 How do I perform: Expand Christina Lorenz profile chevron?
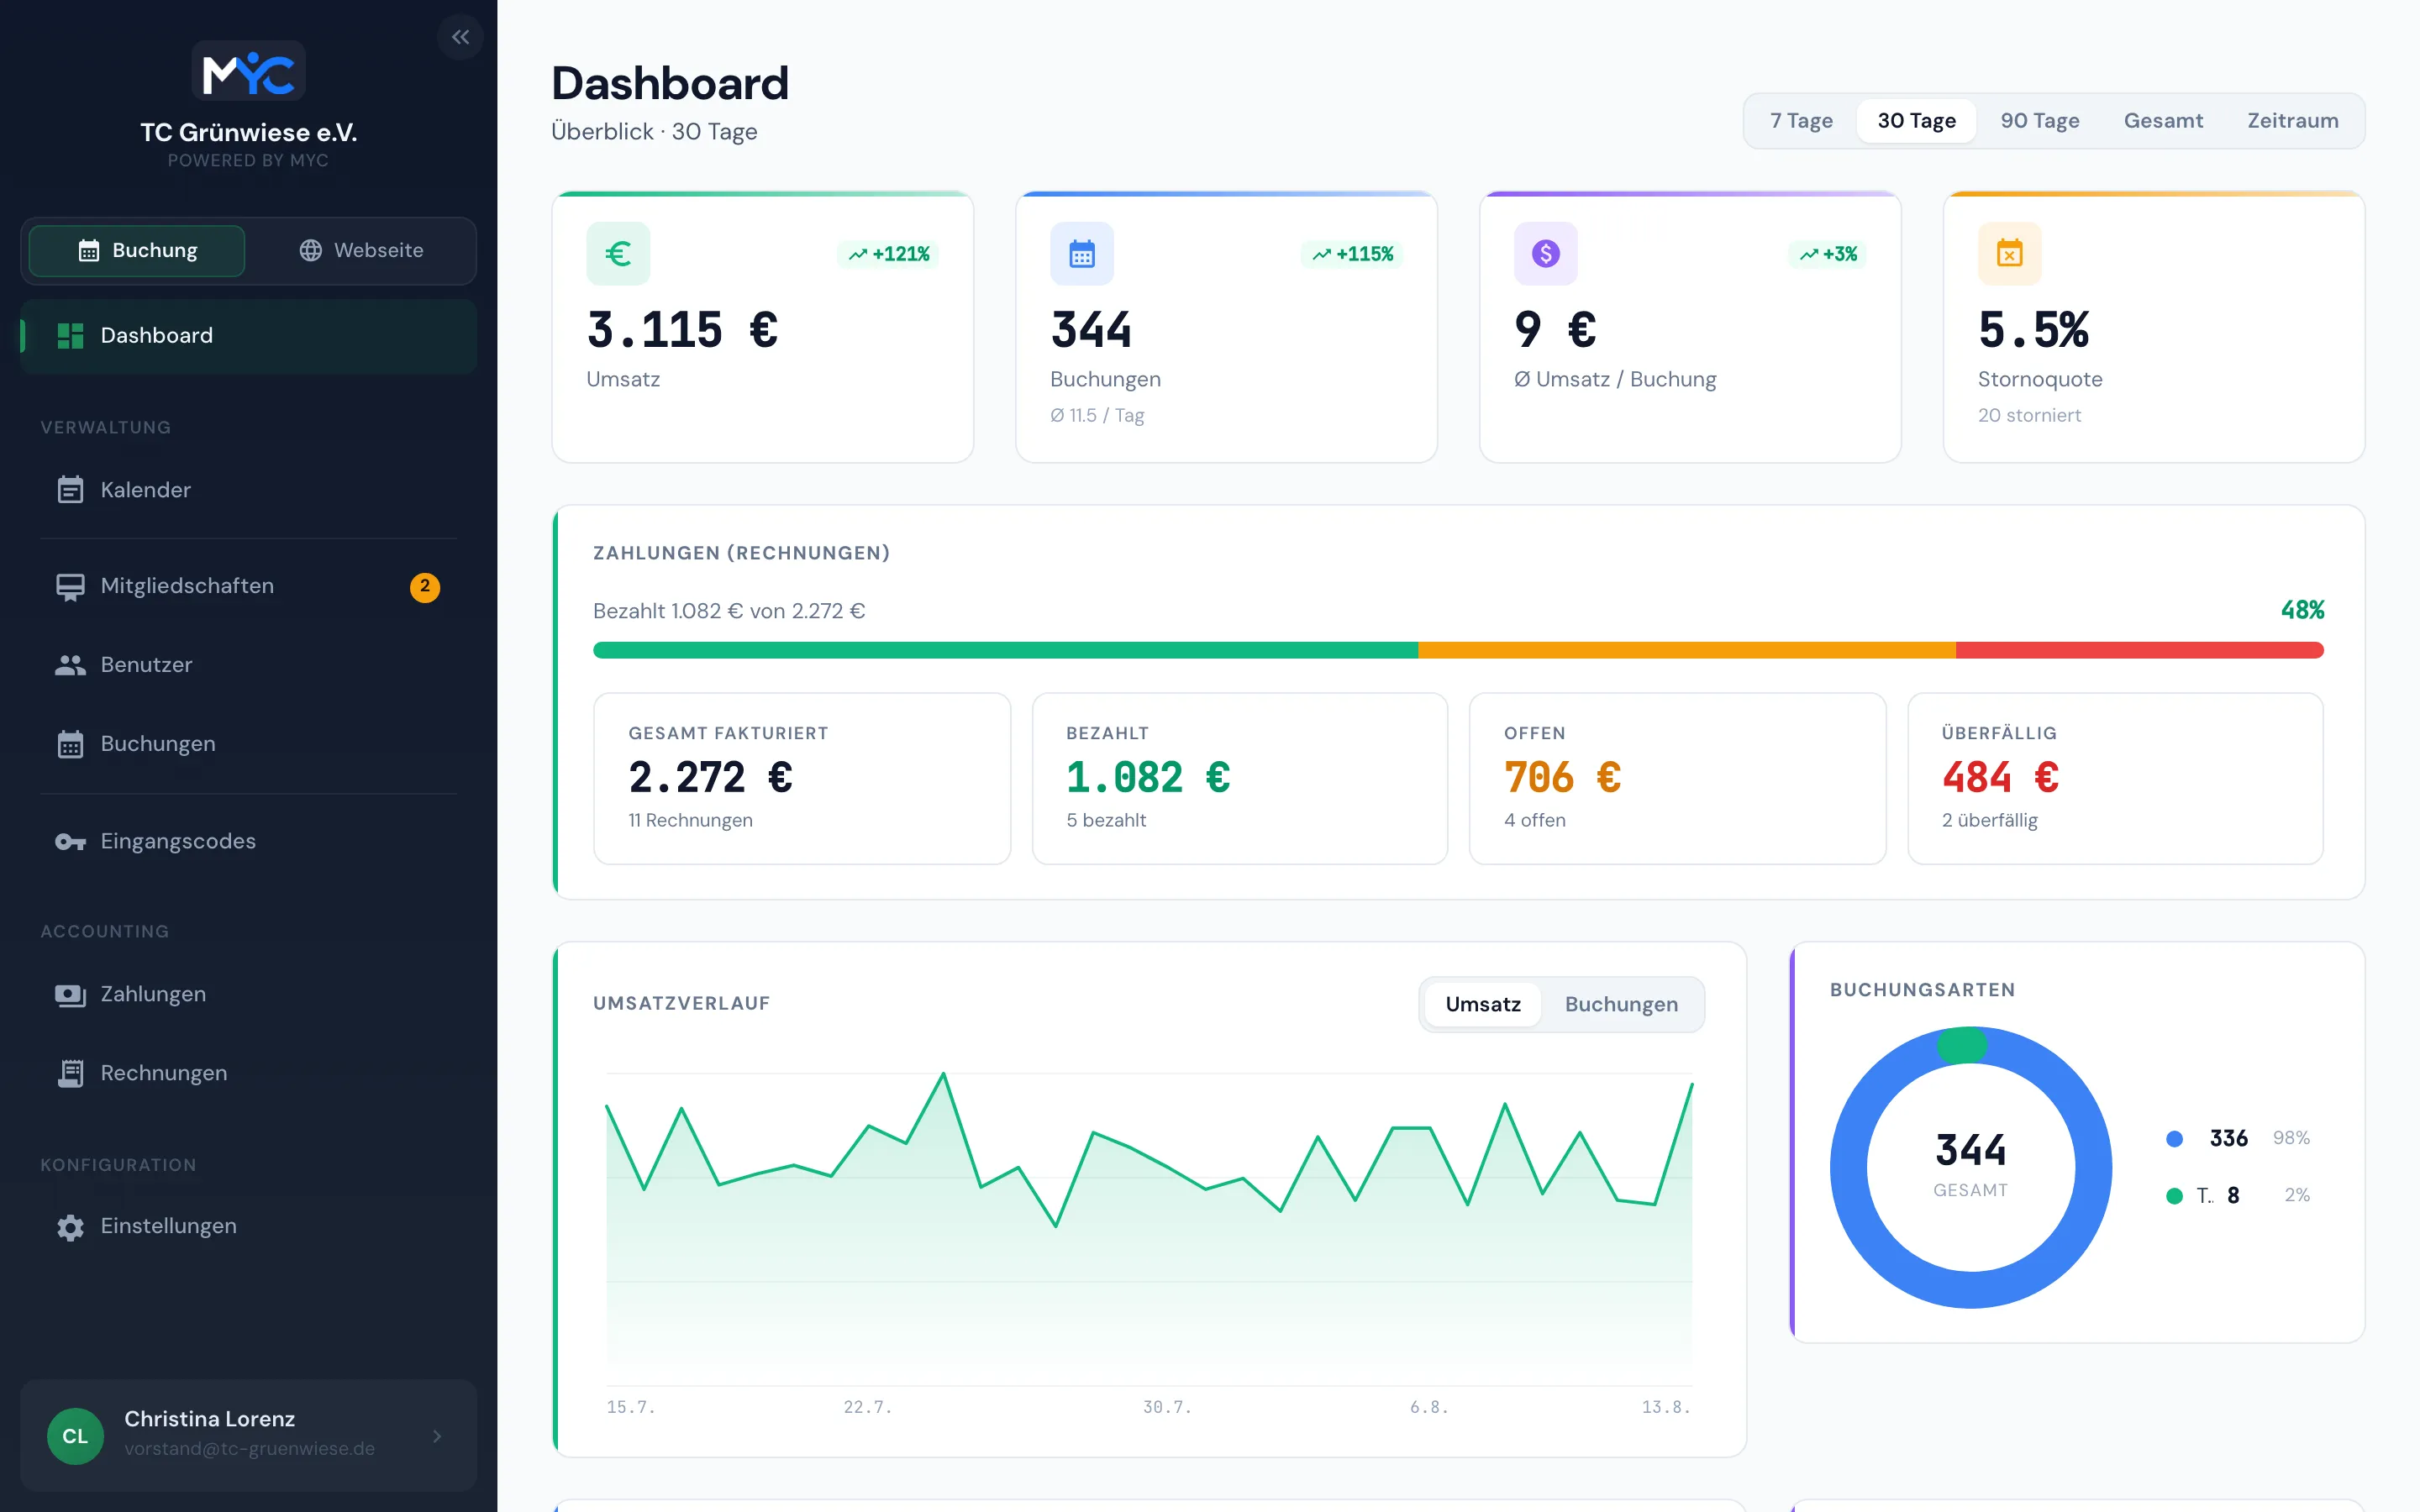(x=437, y=1436)
